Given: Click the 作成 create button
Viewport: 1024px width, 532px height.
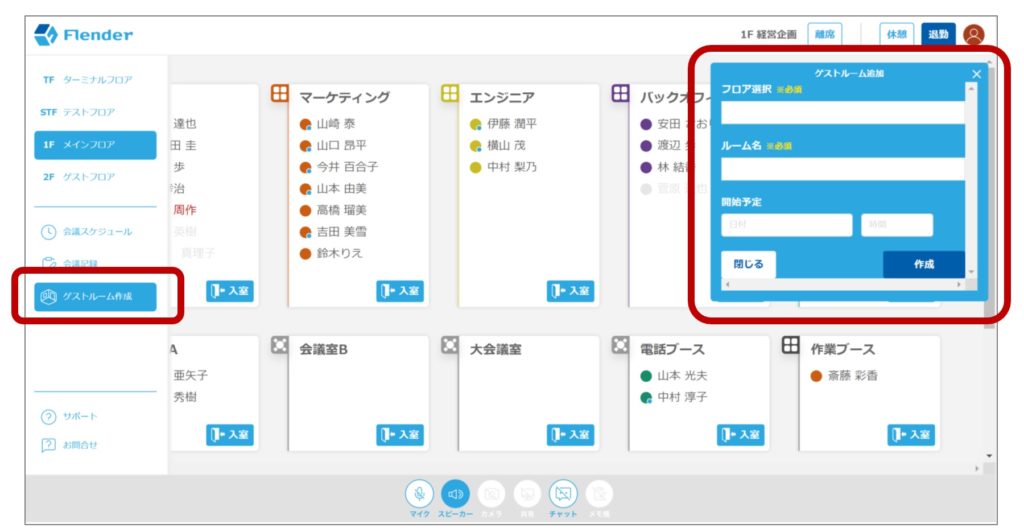Looking at the screenshot, I should [x=923, y=265].
